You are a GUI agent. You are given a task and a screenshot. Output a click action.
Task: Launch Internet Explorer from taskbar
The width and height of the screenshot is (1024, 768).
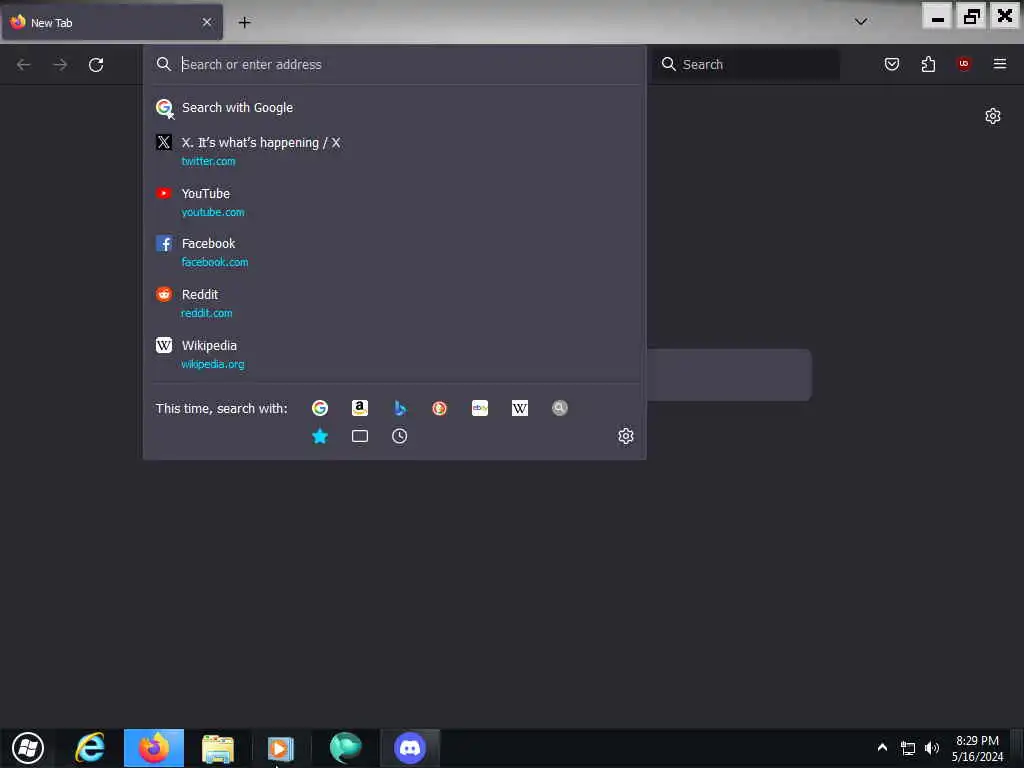click(x=90, y=748)
